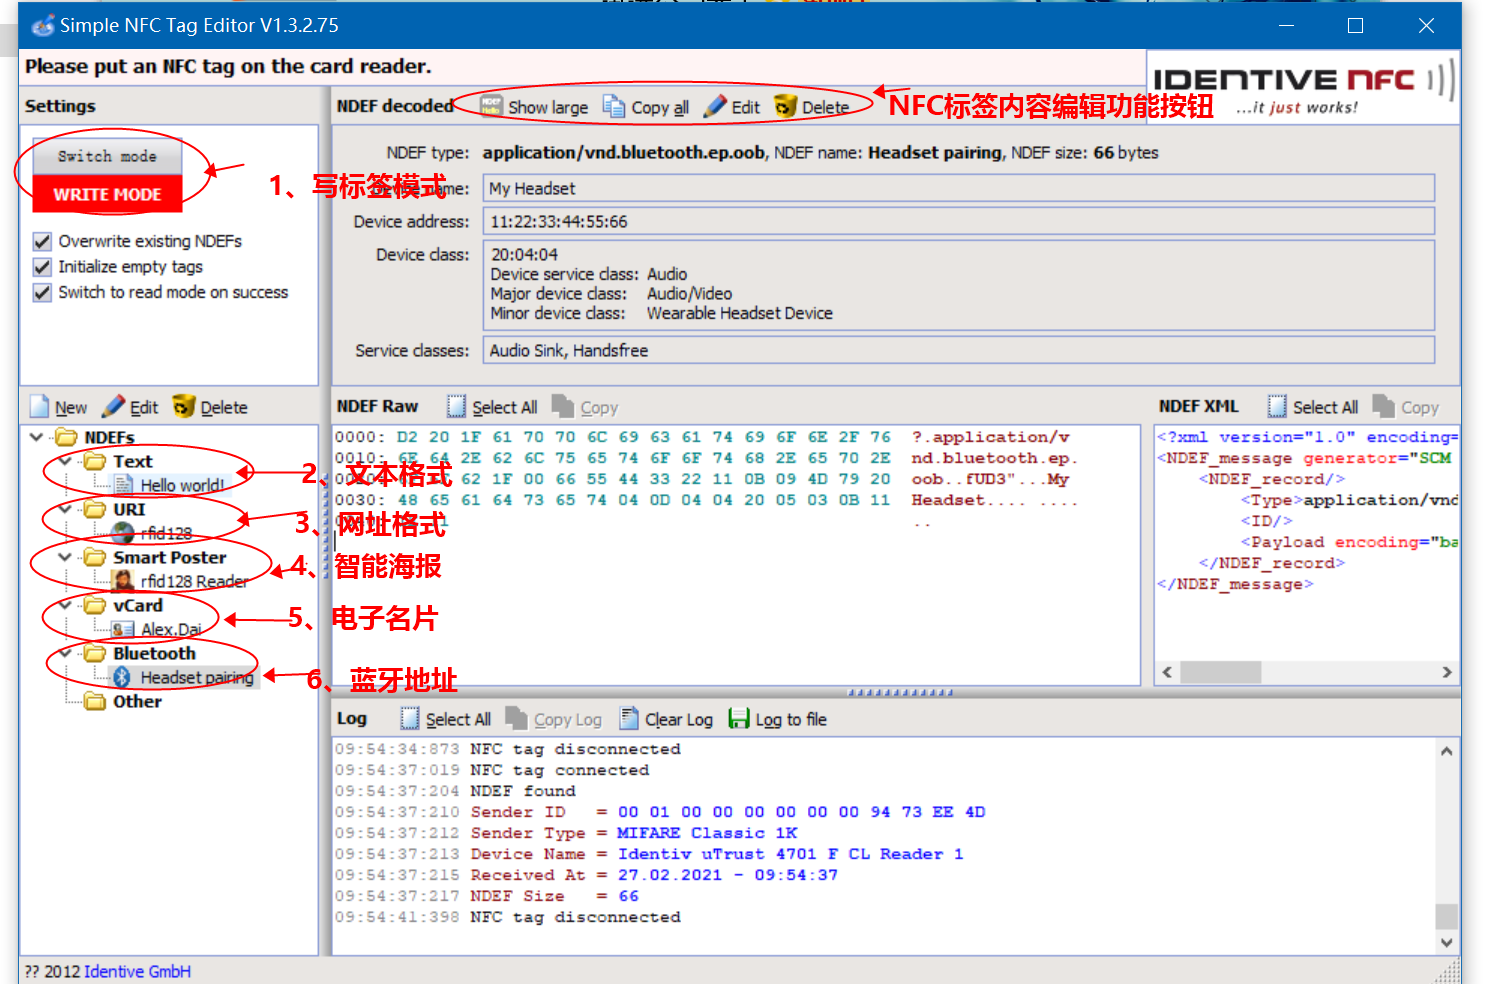Click the MIFARE Classic 1K sender type value
Screen dimensions: 1486x984
(x=707, y=833)
